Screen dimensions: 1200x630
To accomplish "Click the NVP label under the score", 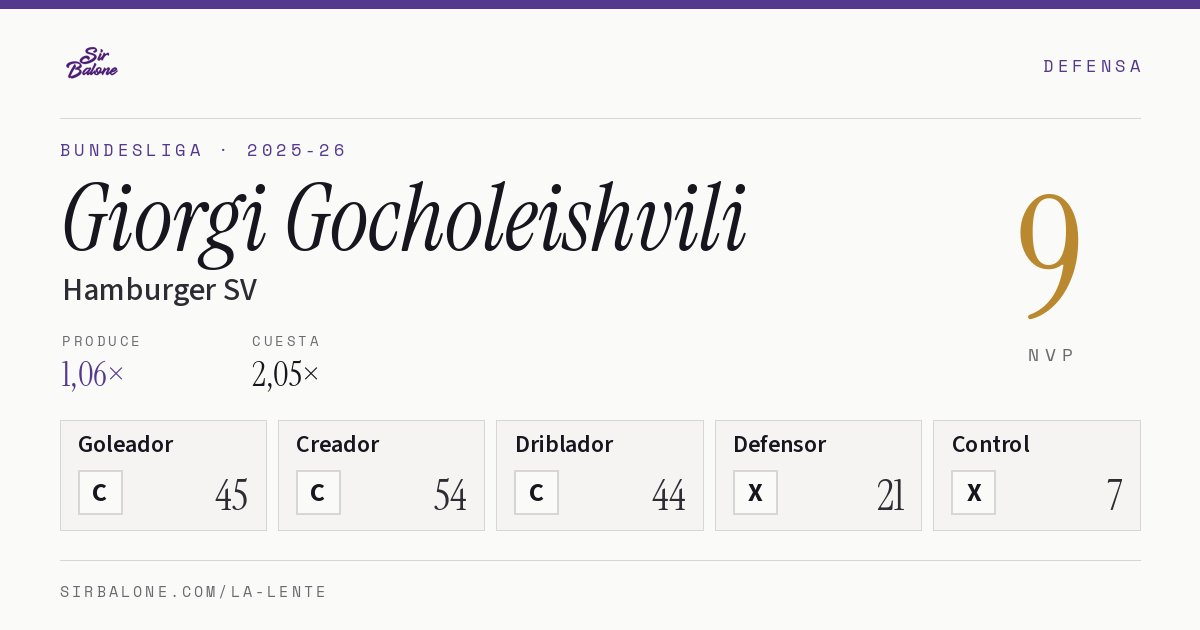I will pos(1051,355).
